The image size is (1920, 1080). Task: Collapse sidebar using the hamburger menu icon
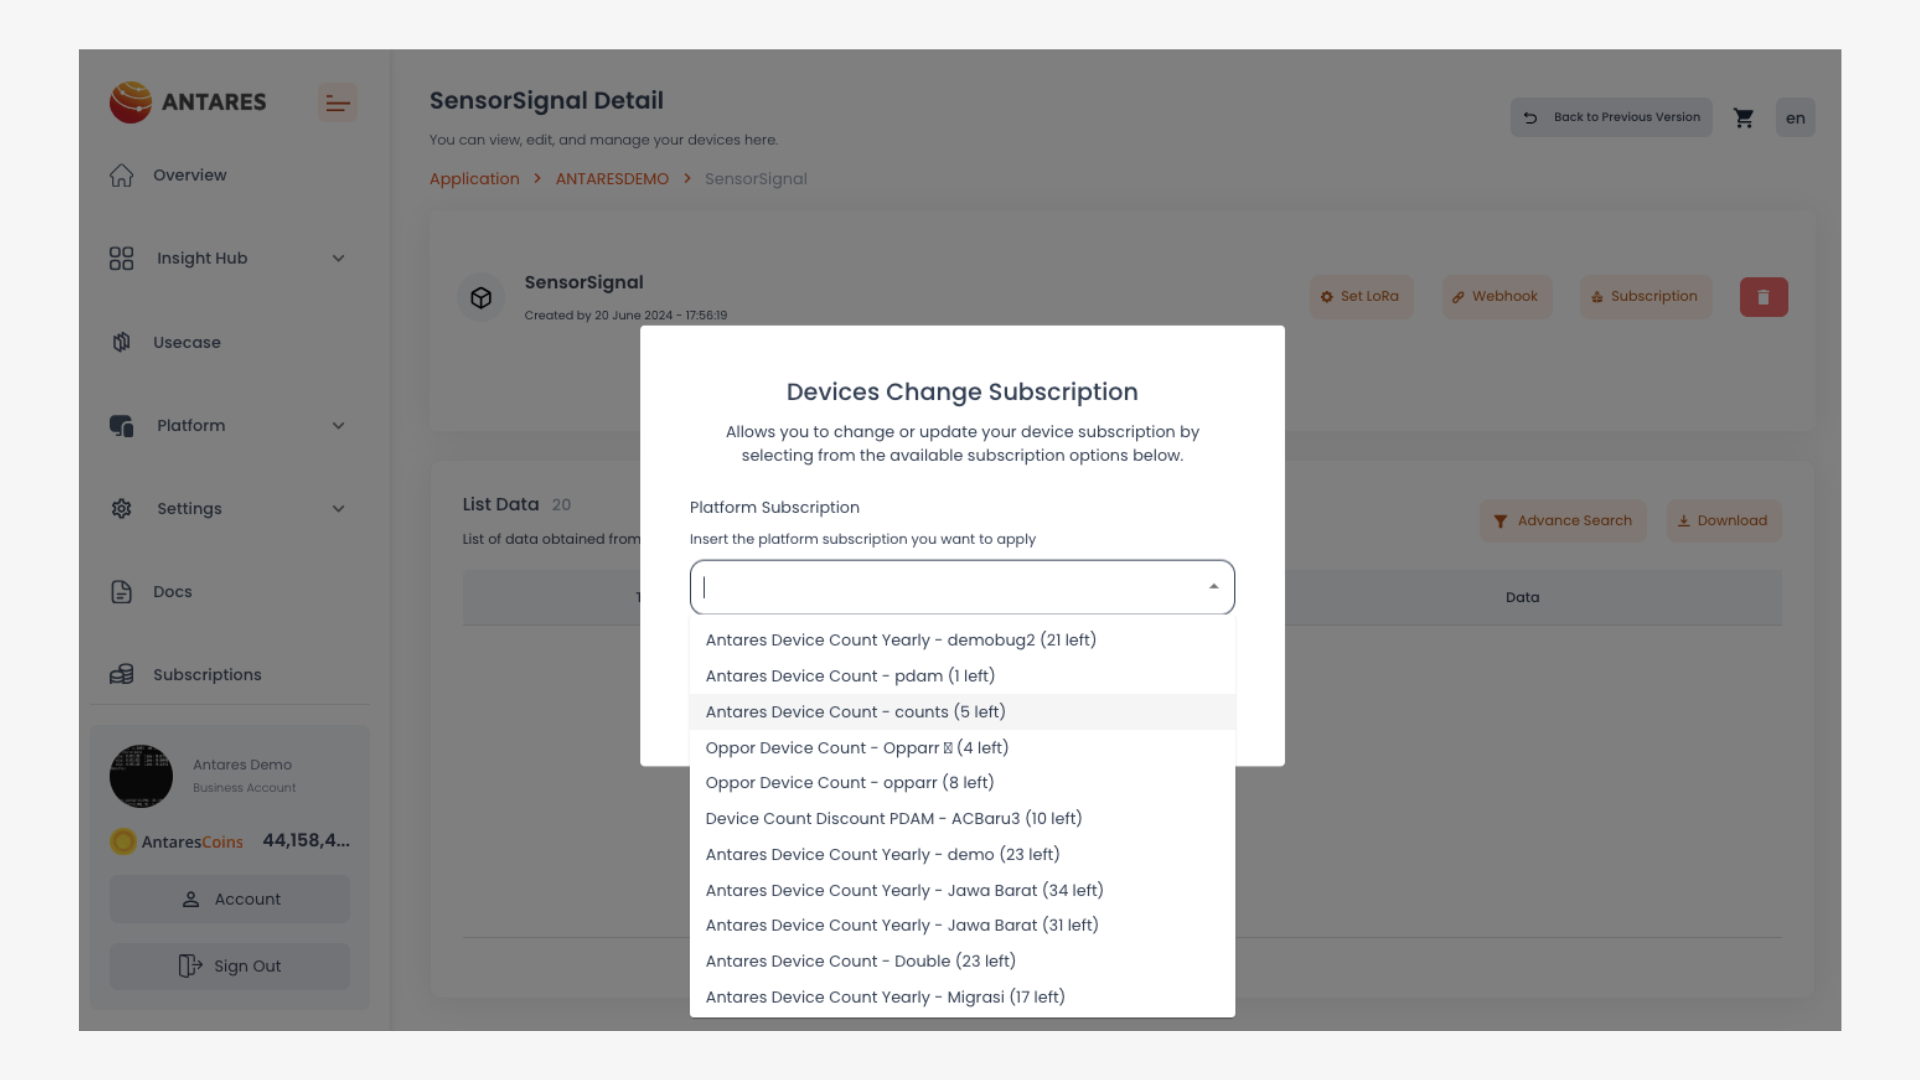338,103
